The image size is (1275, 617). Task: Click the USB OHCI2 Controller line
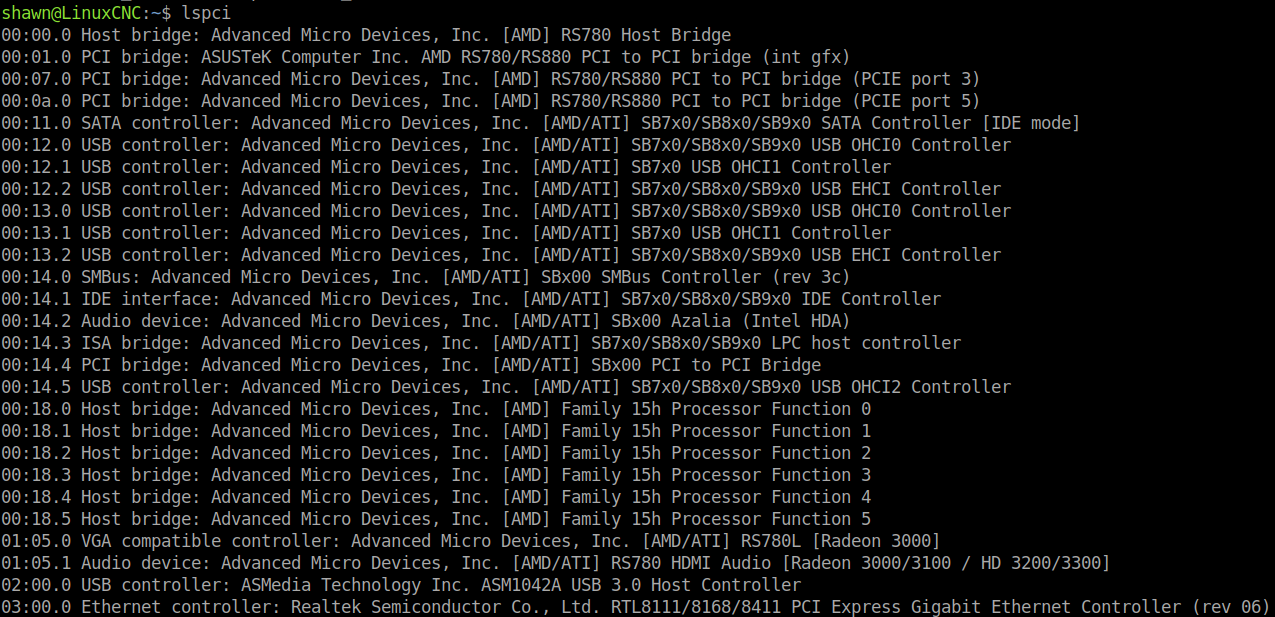pyautogui.click(x=506, y=387)
